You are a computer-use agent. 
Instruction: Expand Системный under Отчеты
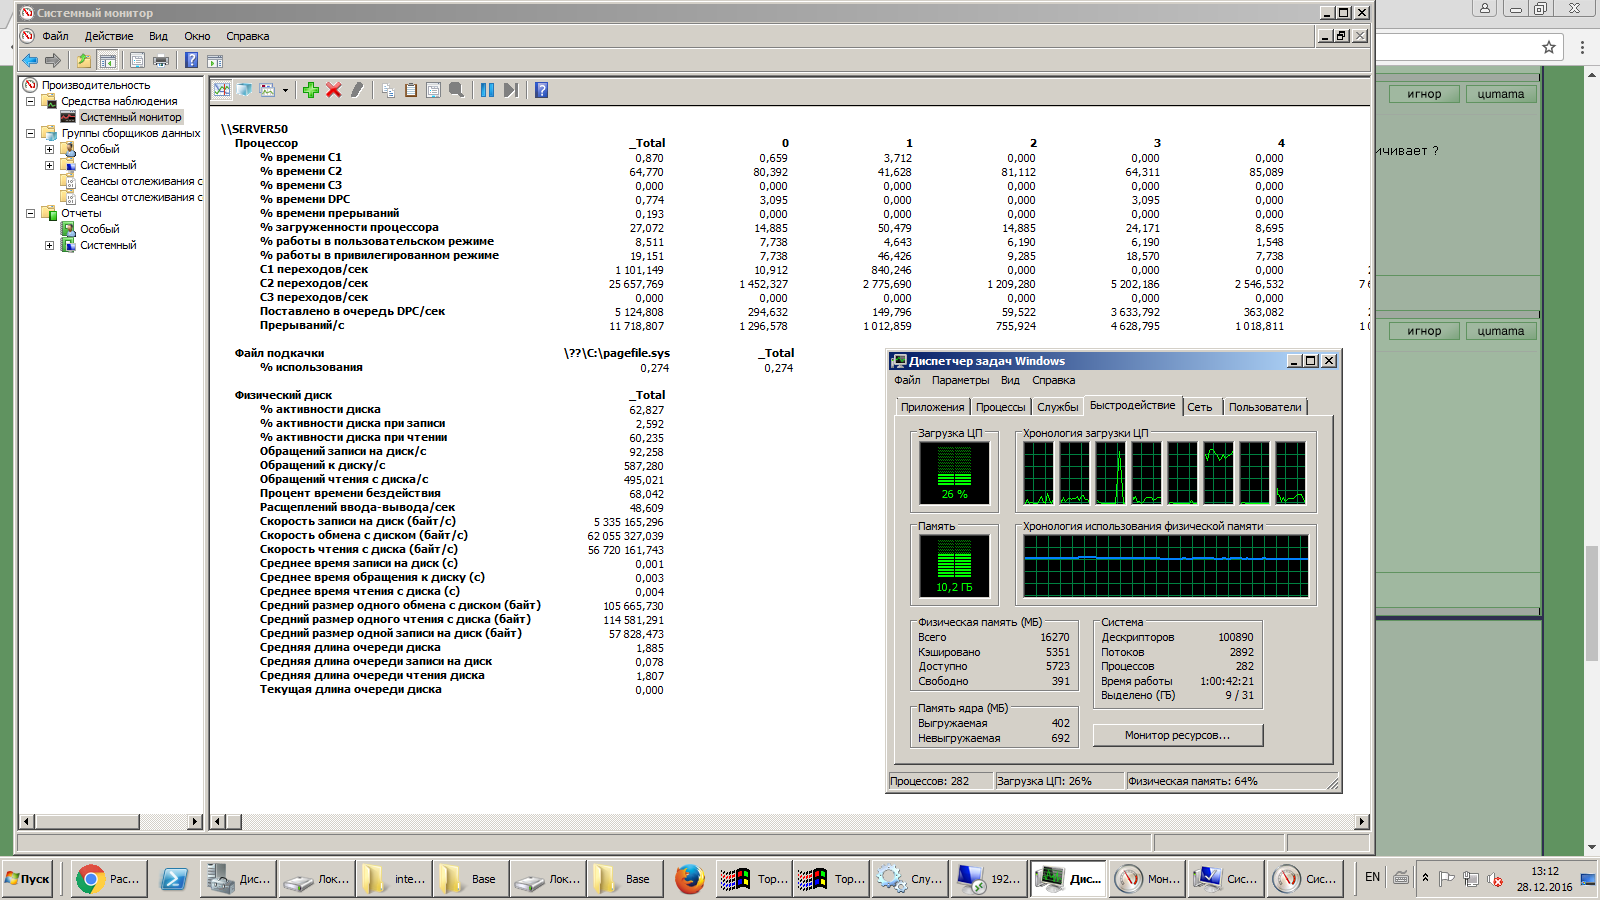49,245
